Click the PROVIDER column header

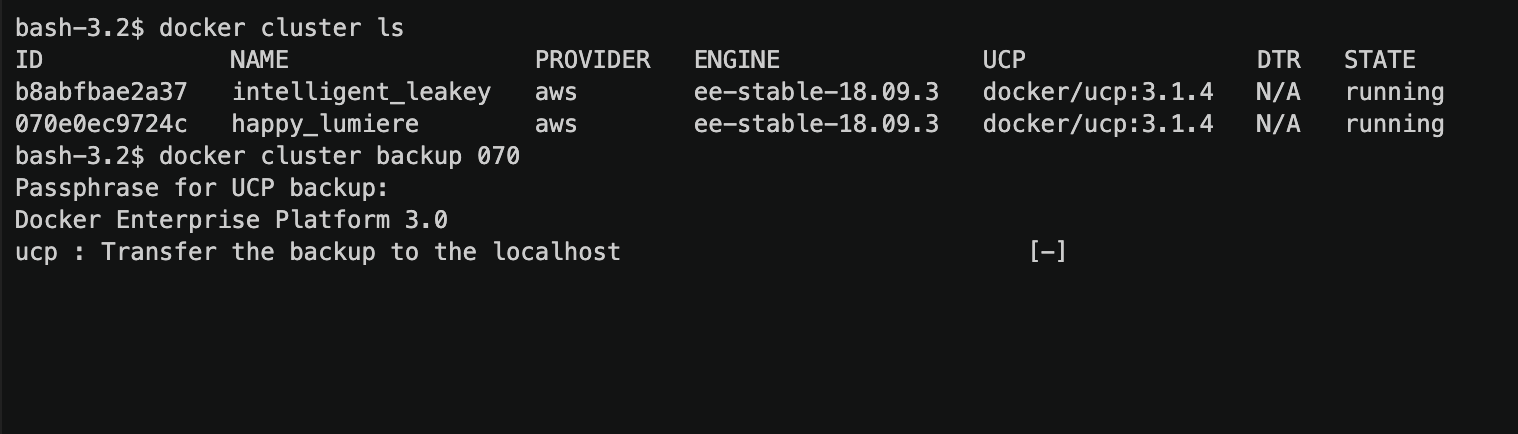[x=592, y=60]
